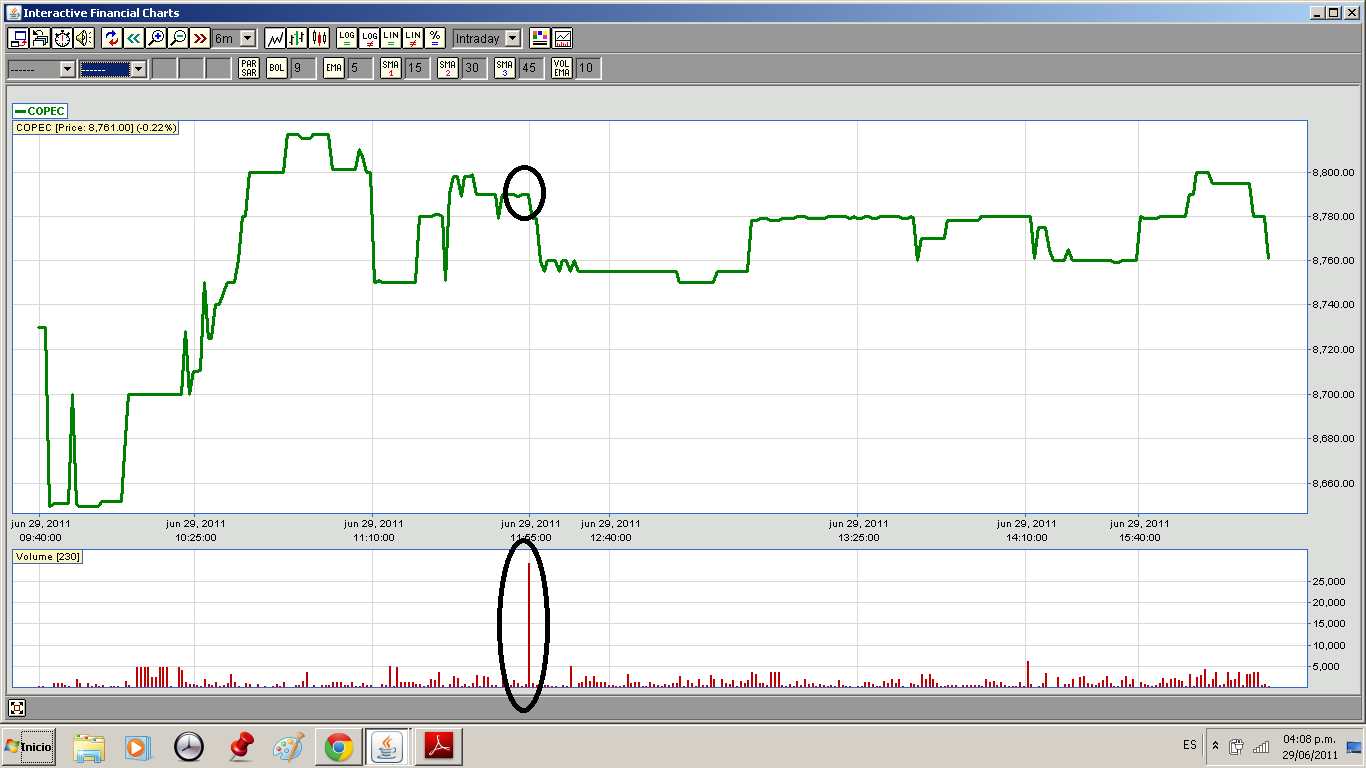The width and height of the screenshot is (1366, 768).
Task: Click the ES language indicator
Action: point(1189,745)
